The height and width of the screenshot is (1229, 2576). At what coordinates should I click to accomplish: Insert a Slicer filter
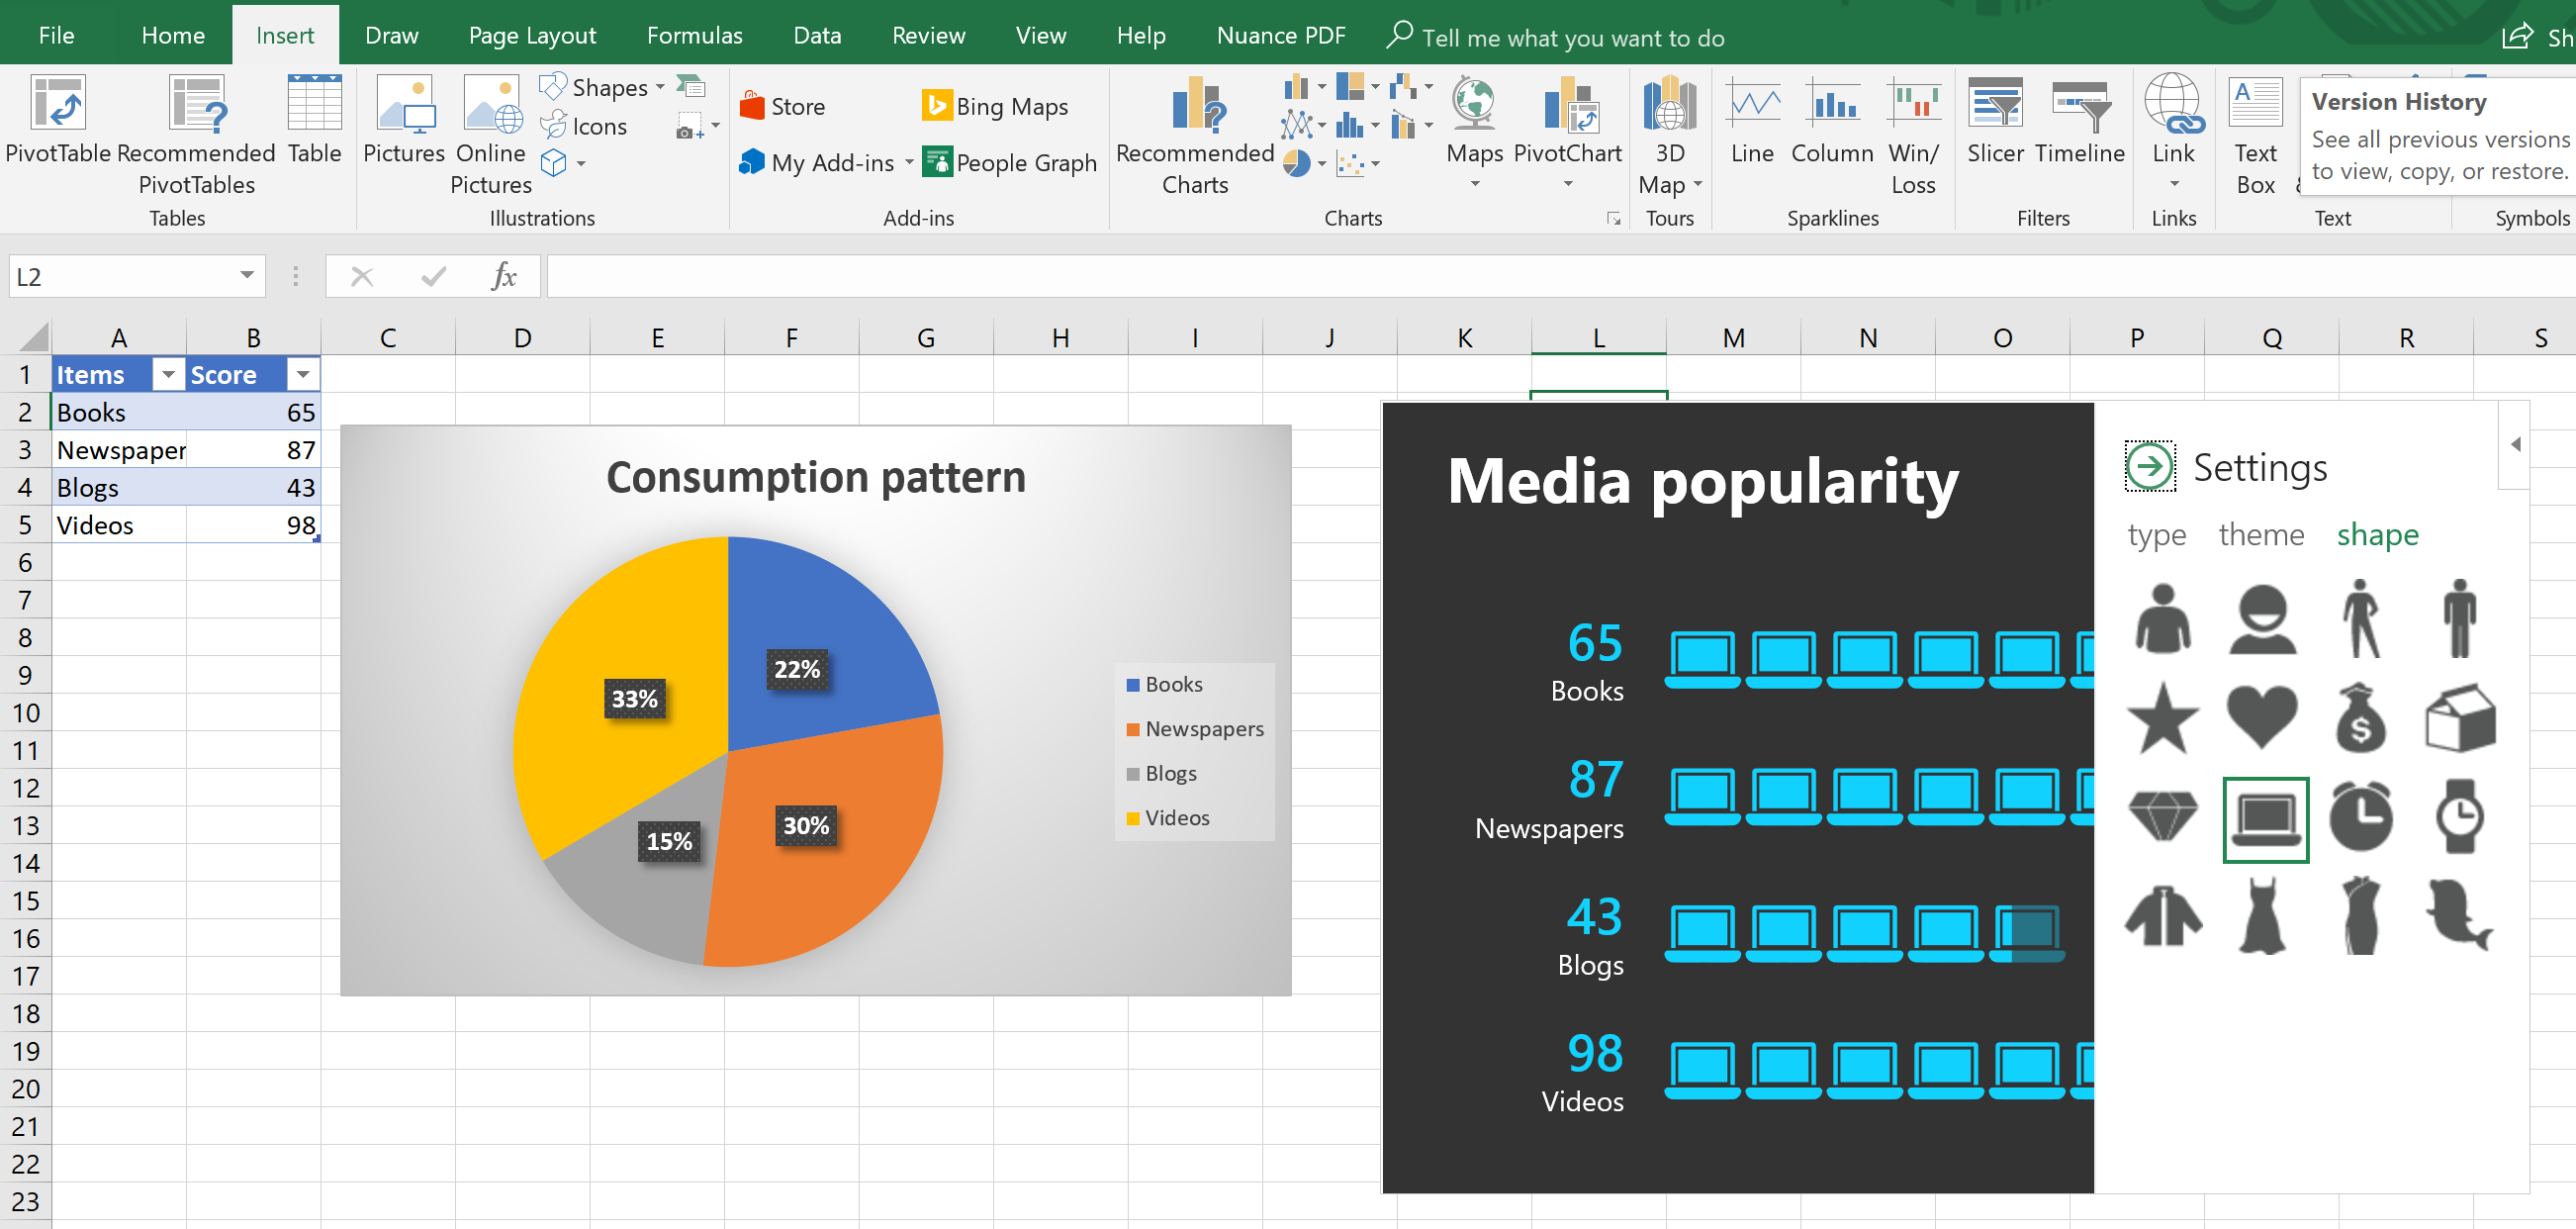click(x=1995, y=122)
